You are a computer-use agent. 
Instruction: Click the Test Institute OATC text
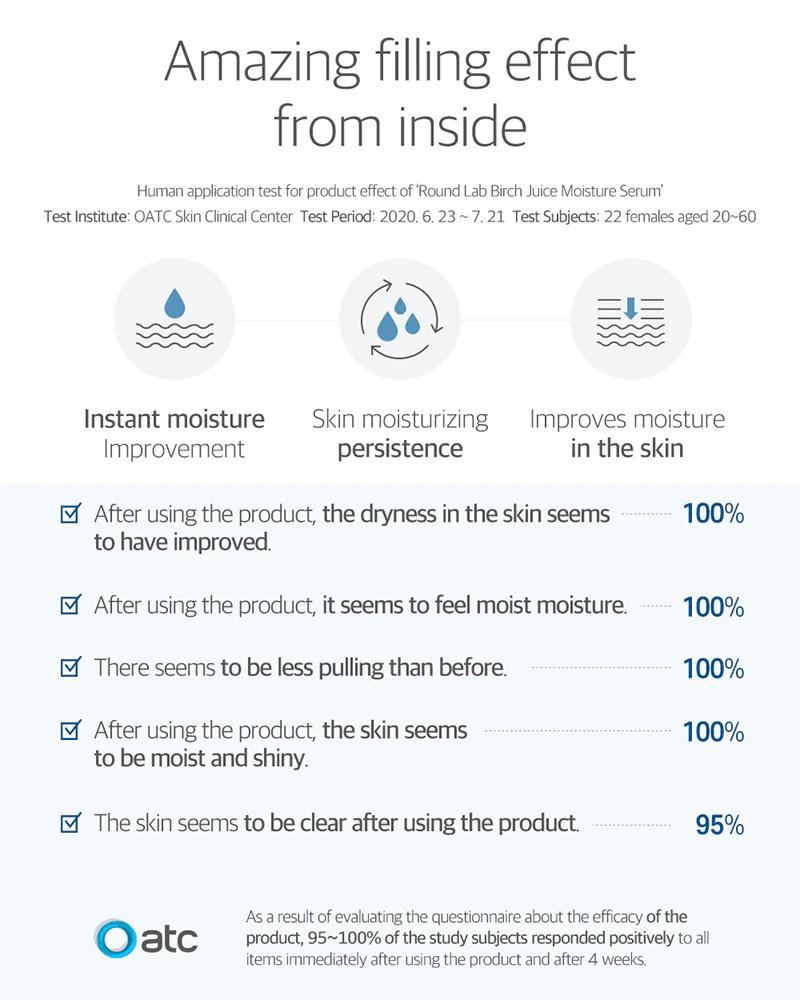click(x=168, y=217)
